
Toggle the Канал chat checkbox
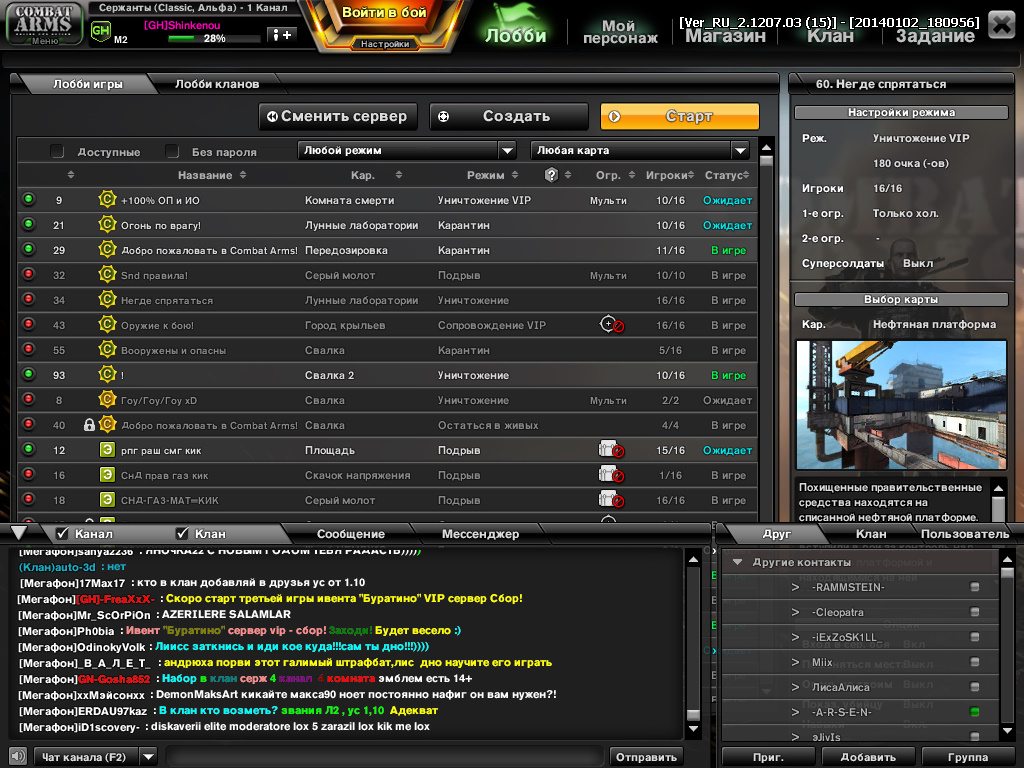coord(62,534)
